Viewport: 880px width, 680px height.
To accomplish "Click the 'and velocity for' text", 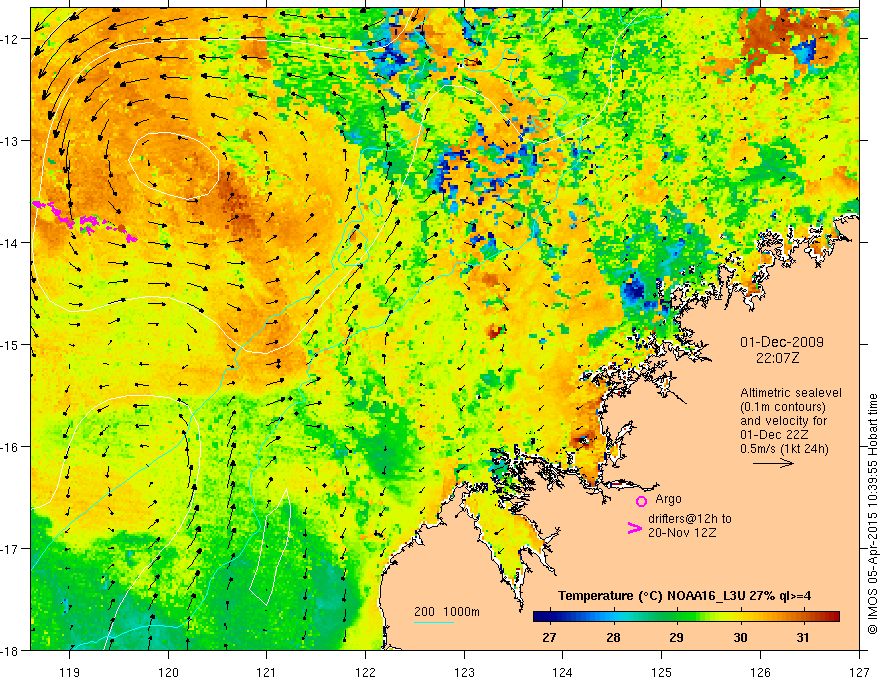I will (783, 421).
